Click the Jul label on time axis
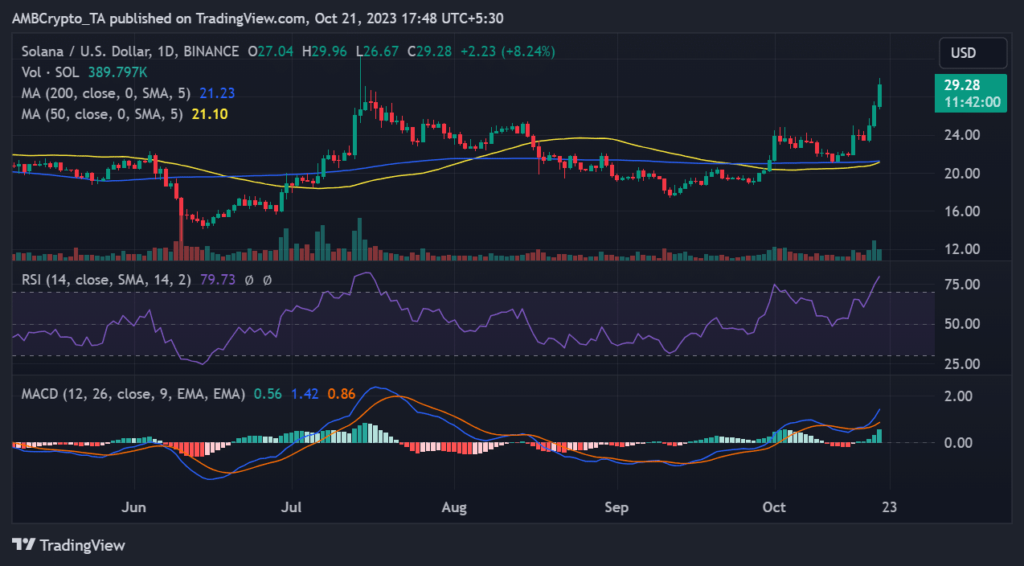Viewport: 1024px width, 566px height. click(x=293, y=507)
